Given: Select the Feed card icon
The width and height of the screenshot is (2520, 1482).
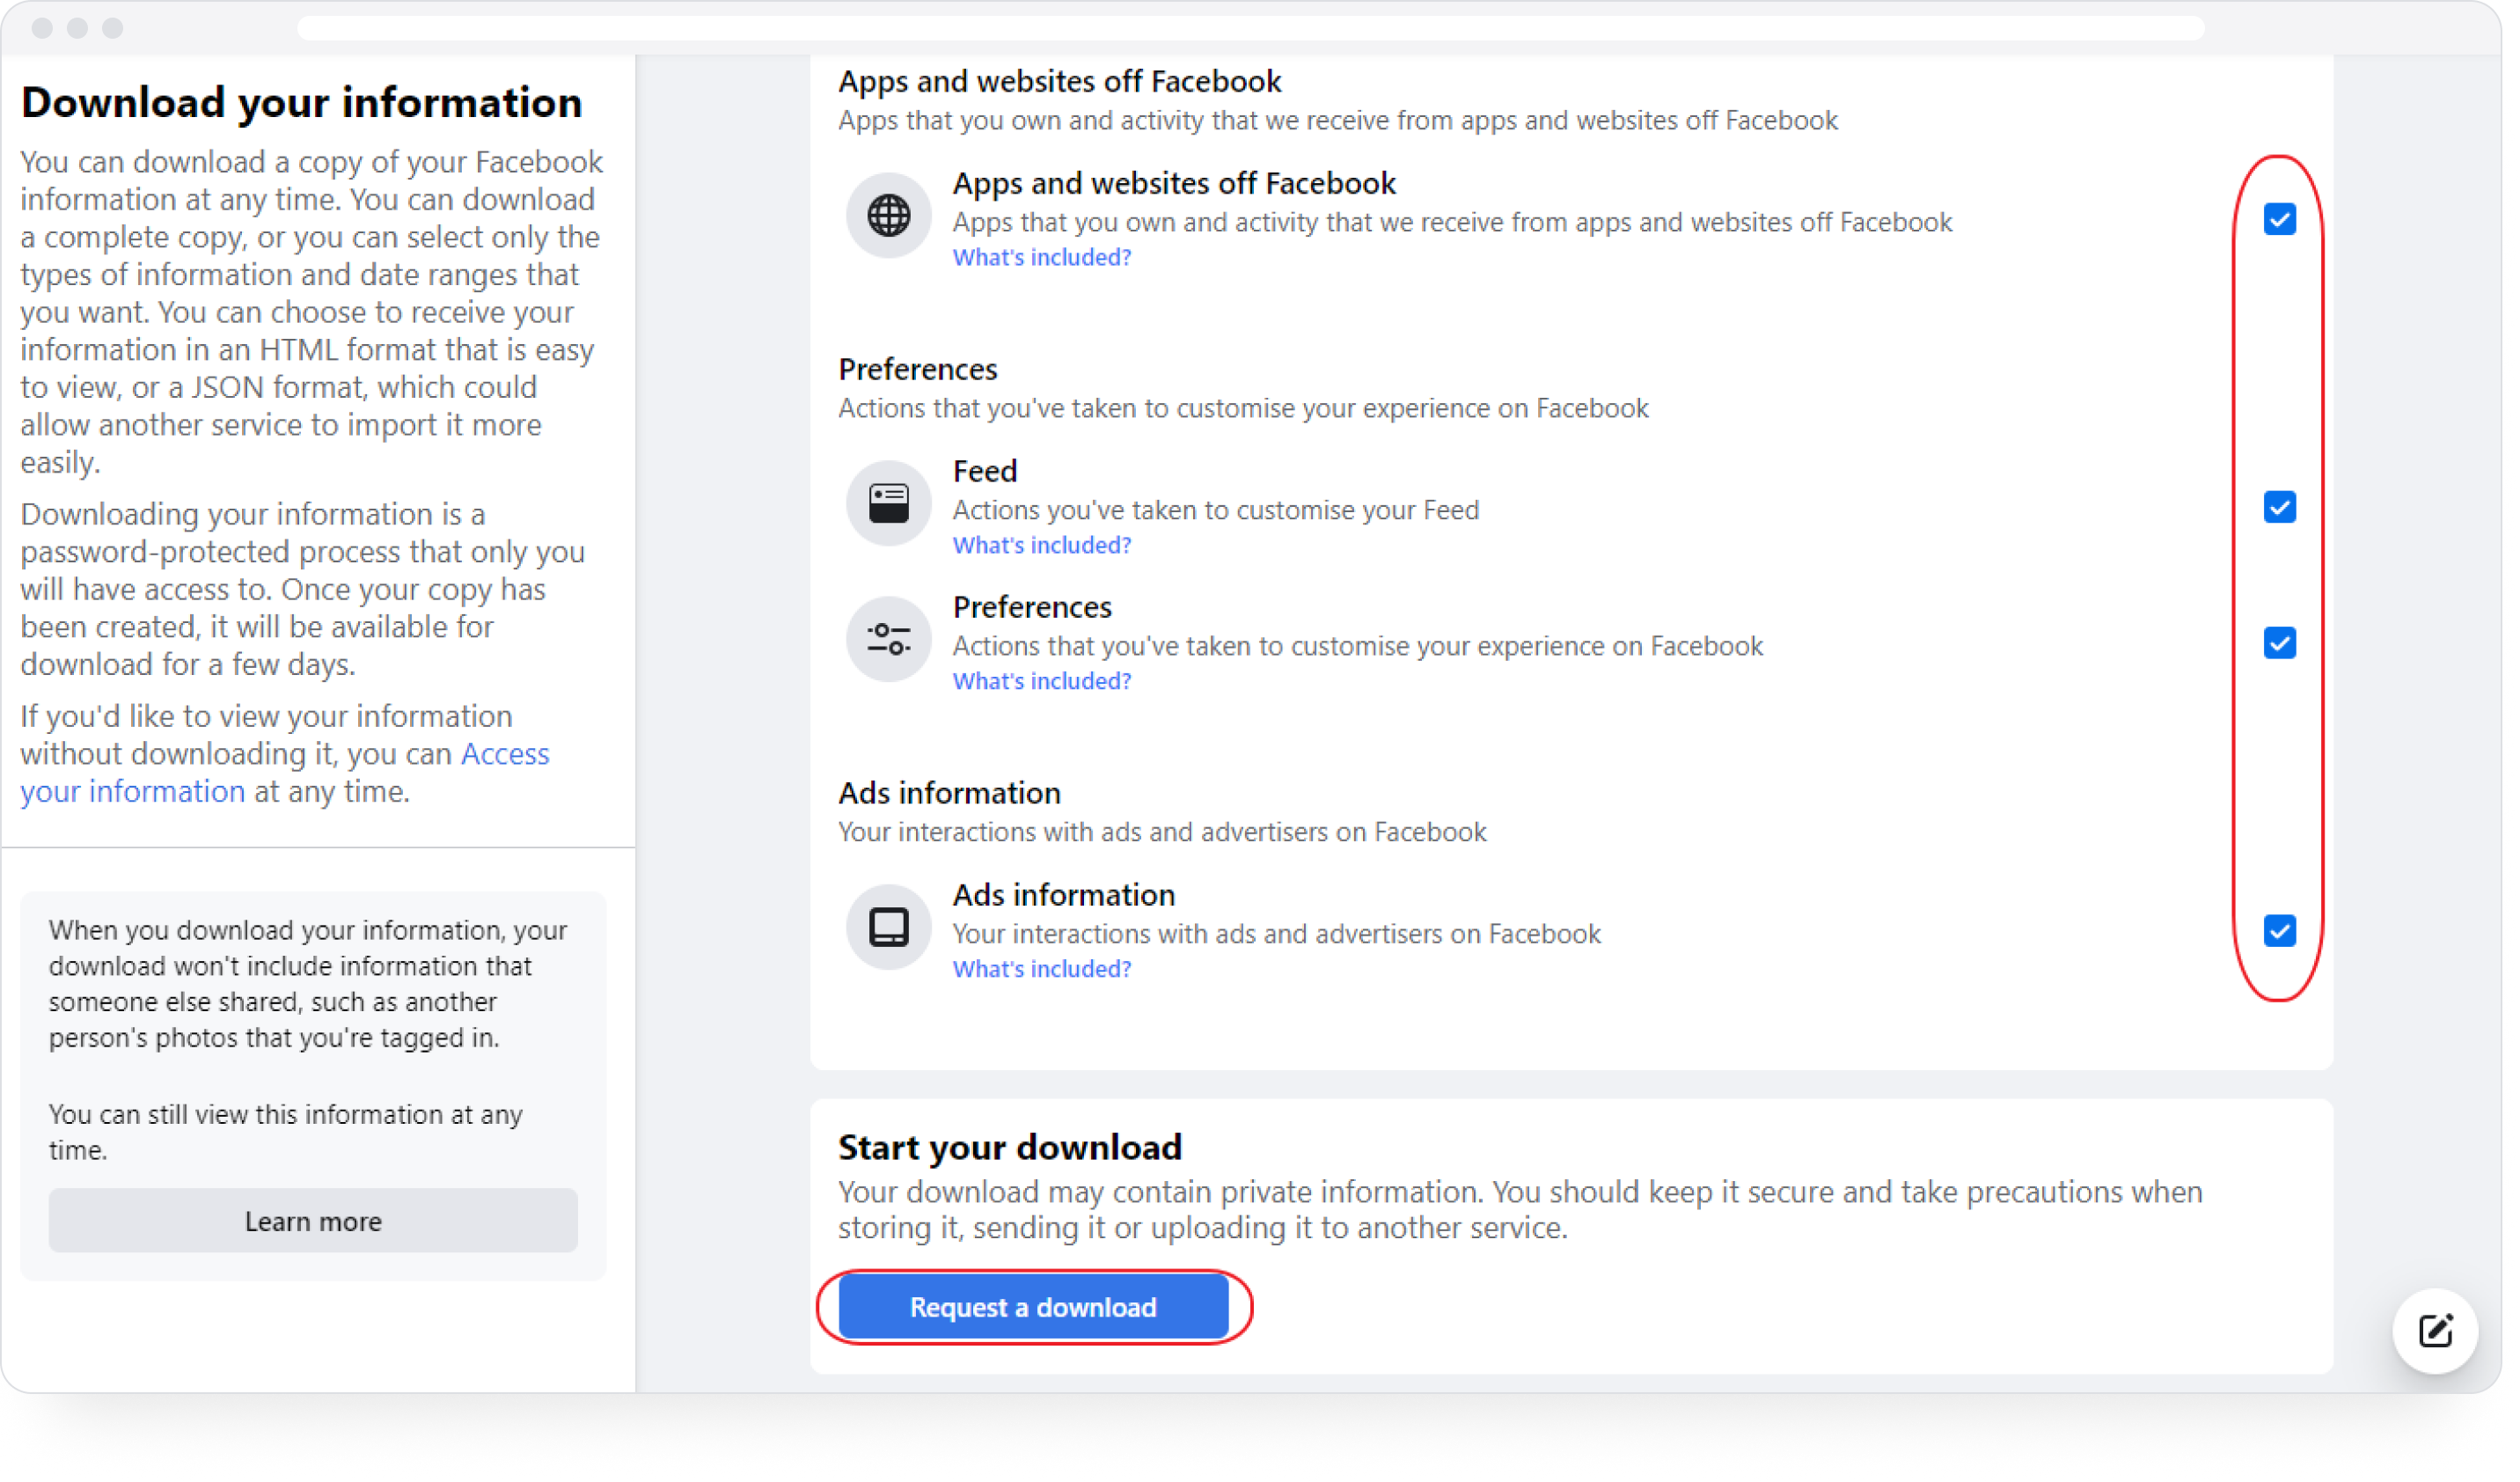Looking at the screenshot, I should [888, 502].
